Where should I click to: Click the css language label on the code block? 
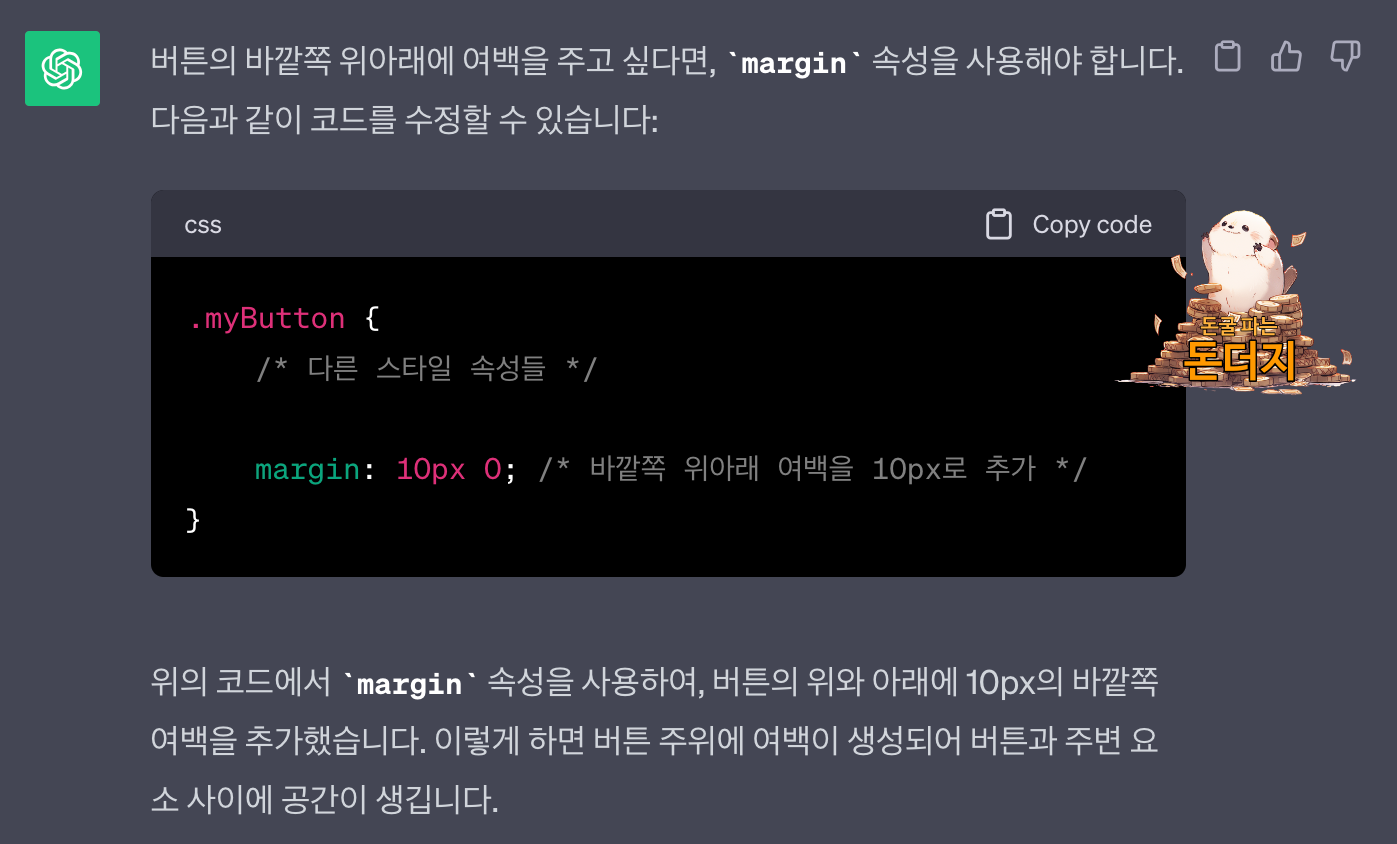202,224
